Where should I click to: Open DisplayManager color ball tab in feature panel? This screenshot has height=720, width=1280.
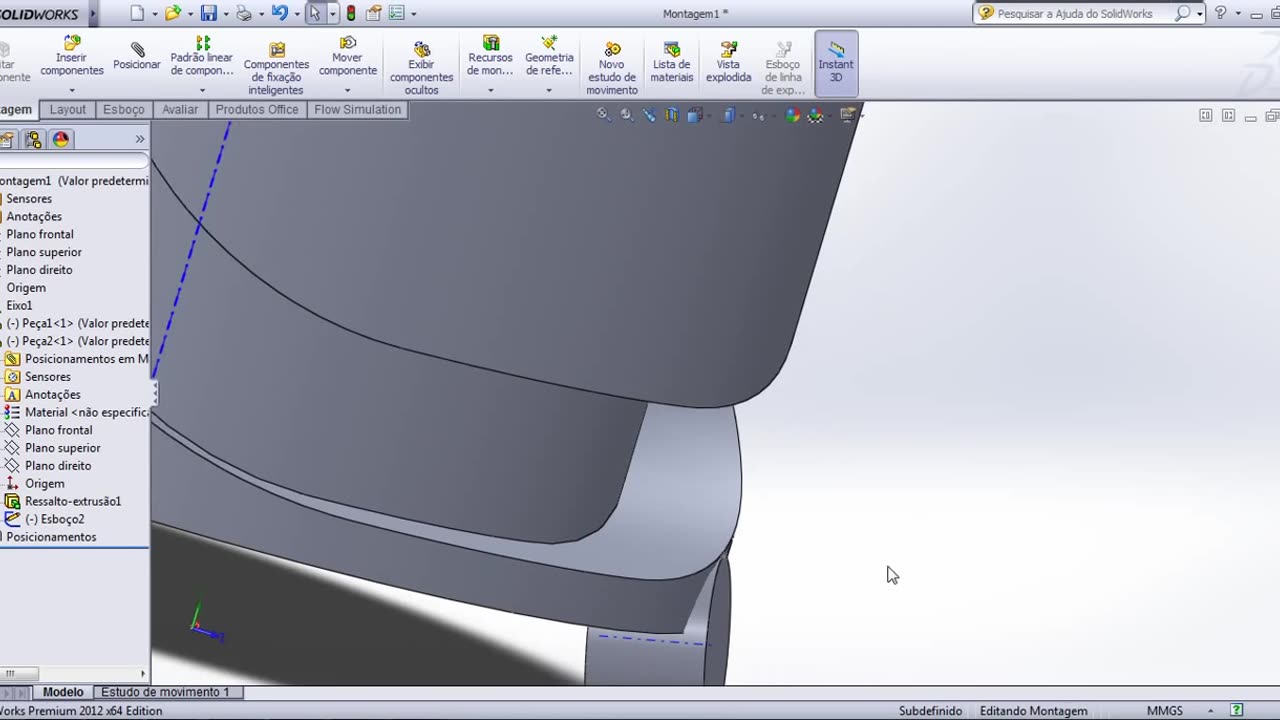pos(61,140)
